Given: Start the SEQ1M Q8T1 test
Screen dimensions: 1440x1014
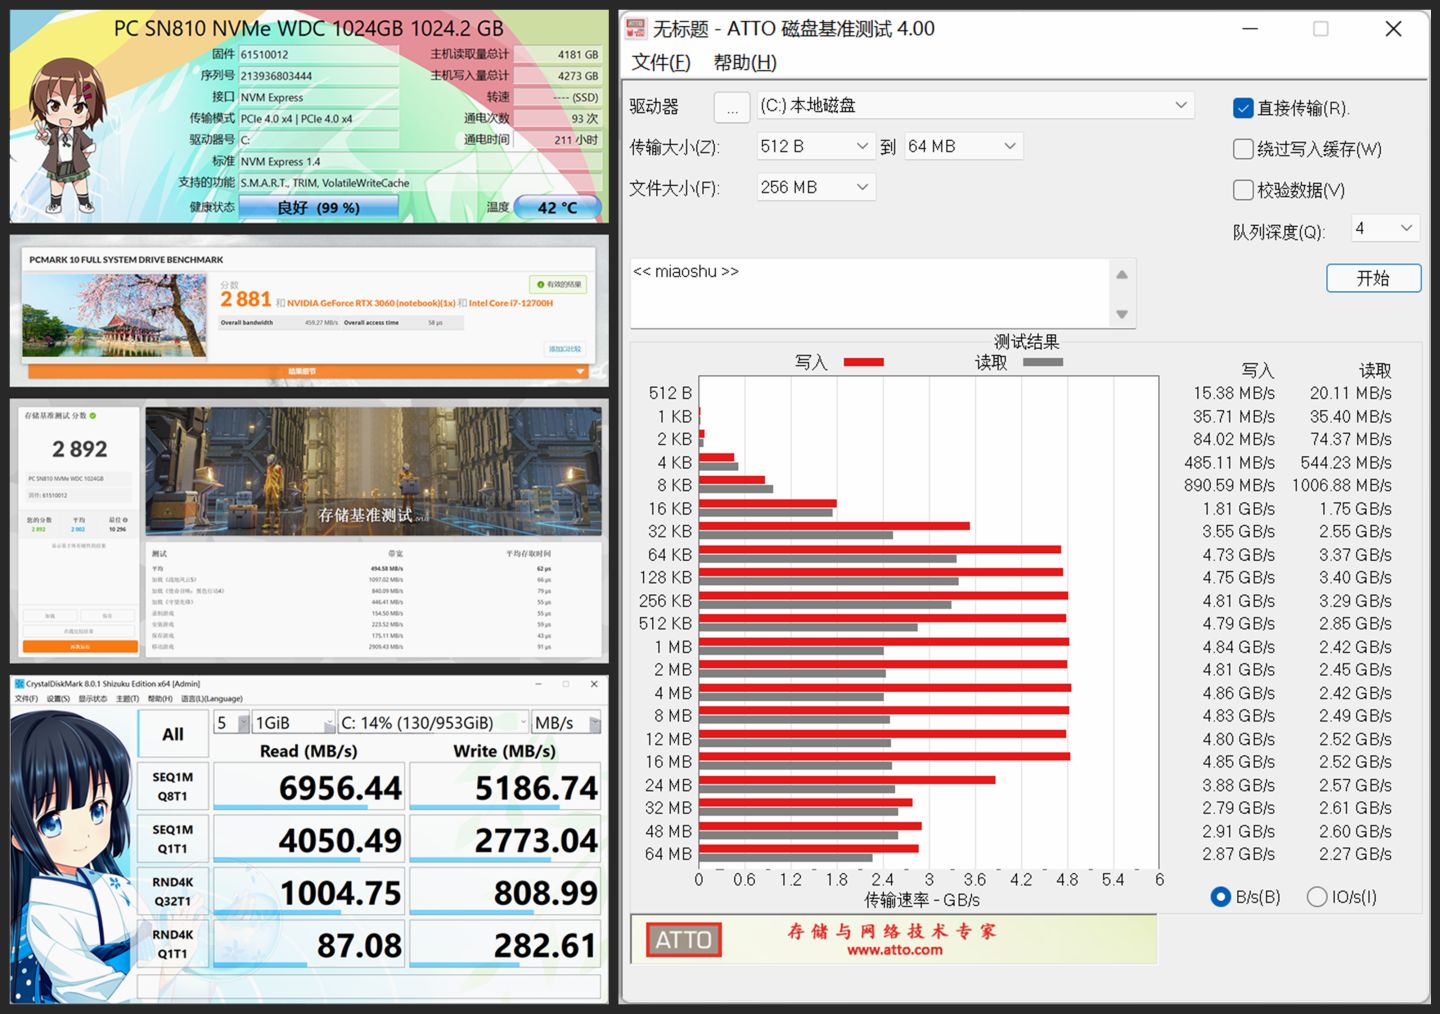Looking at the screenshot, I should 172,786.
